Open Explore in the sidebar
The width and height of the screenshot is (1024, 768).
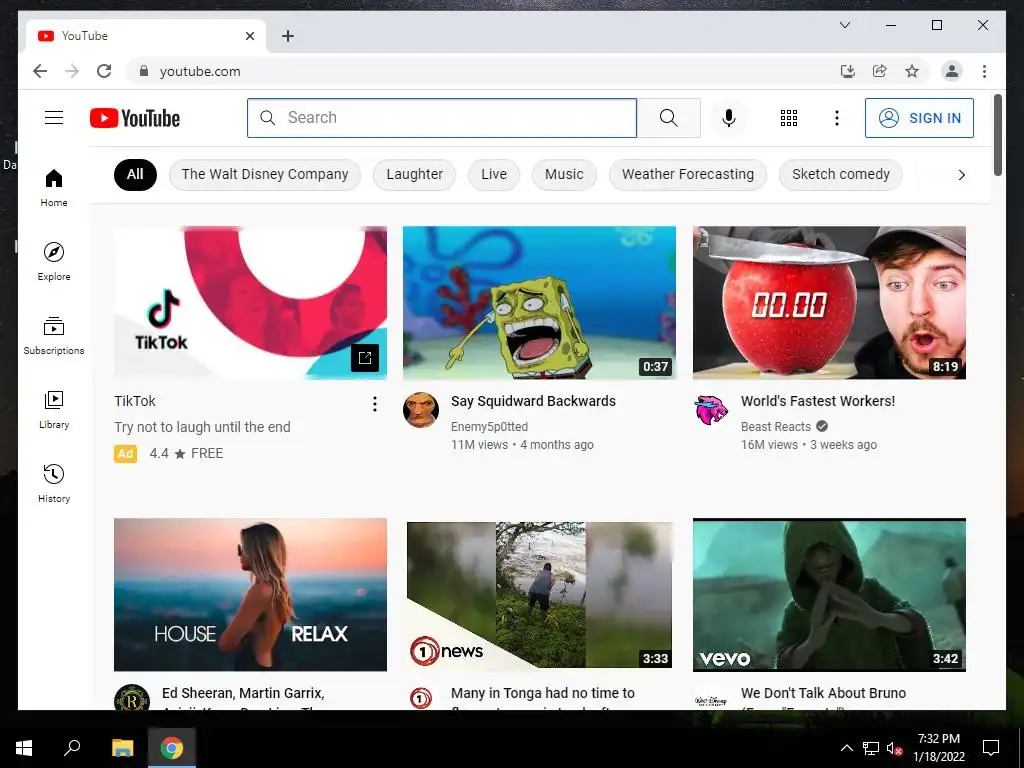[54, 262]
